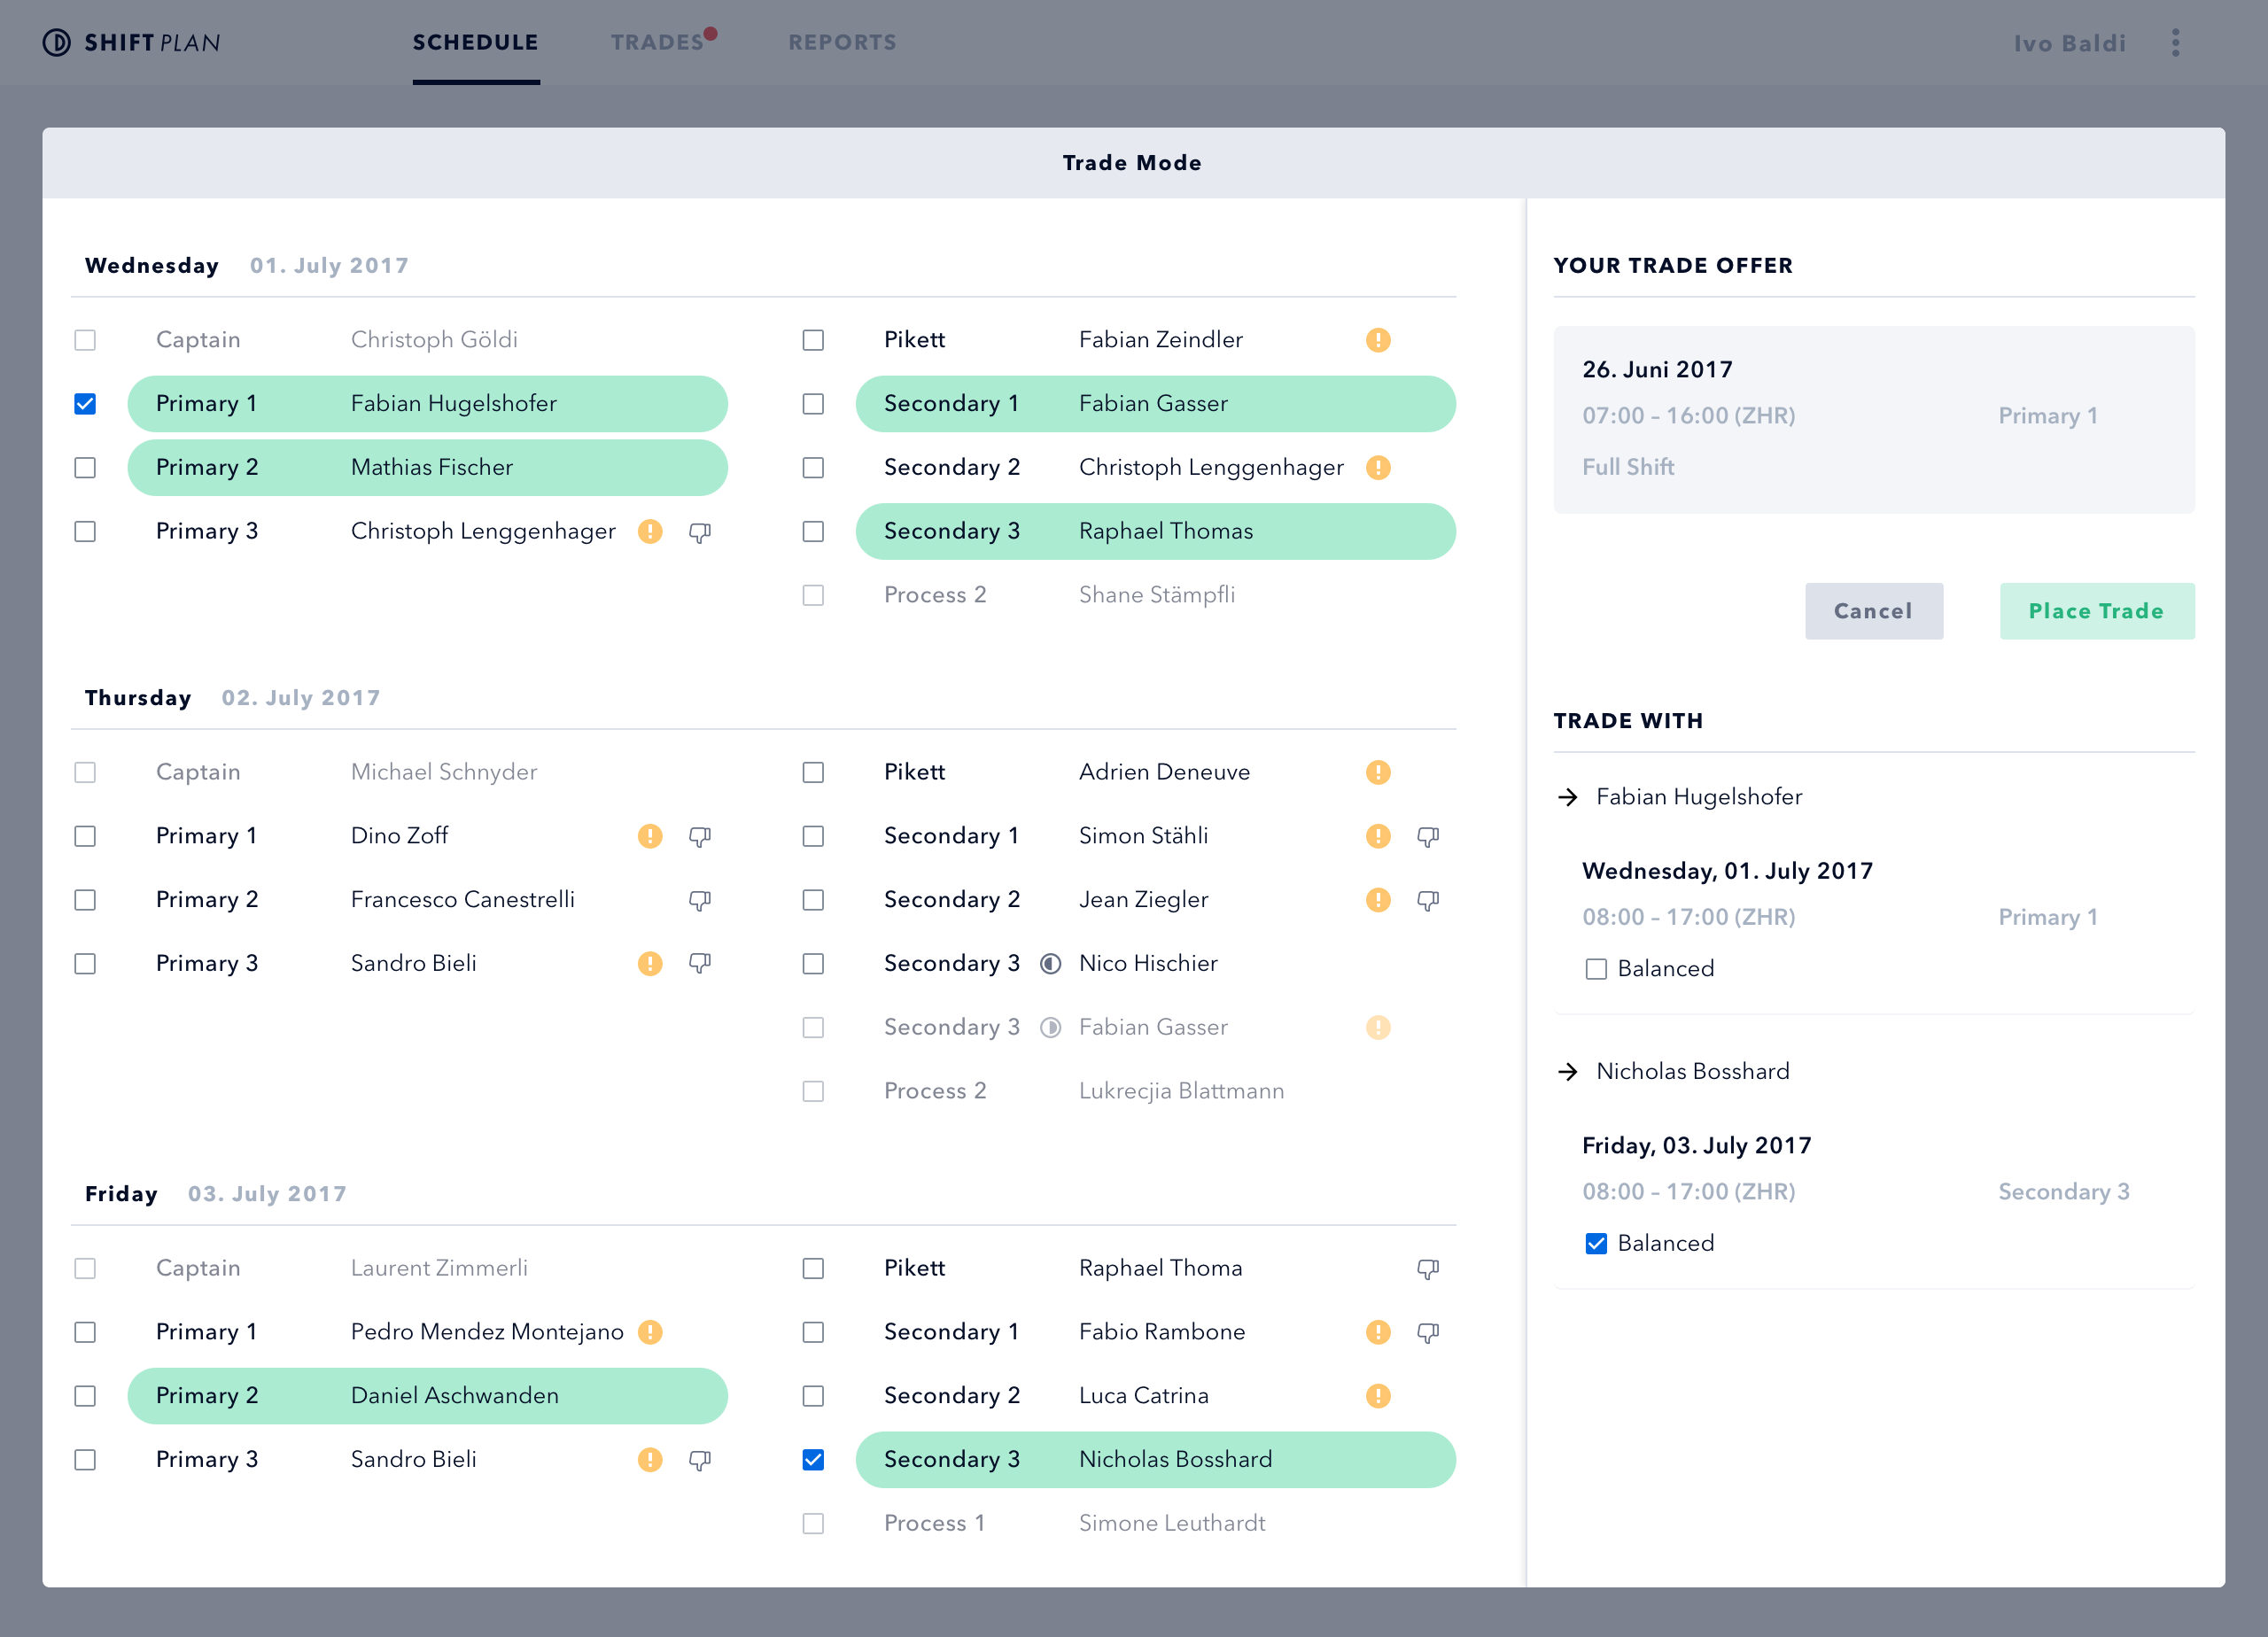Disable Balanced for Nicholas Bosshard trade
The image size is (2268, 1637).
[1596, 1244]
